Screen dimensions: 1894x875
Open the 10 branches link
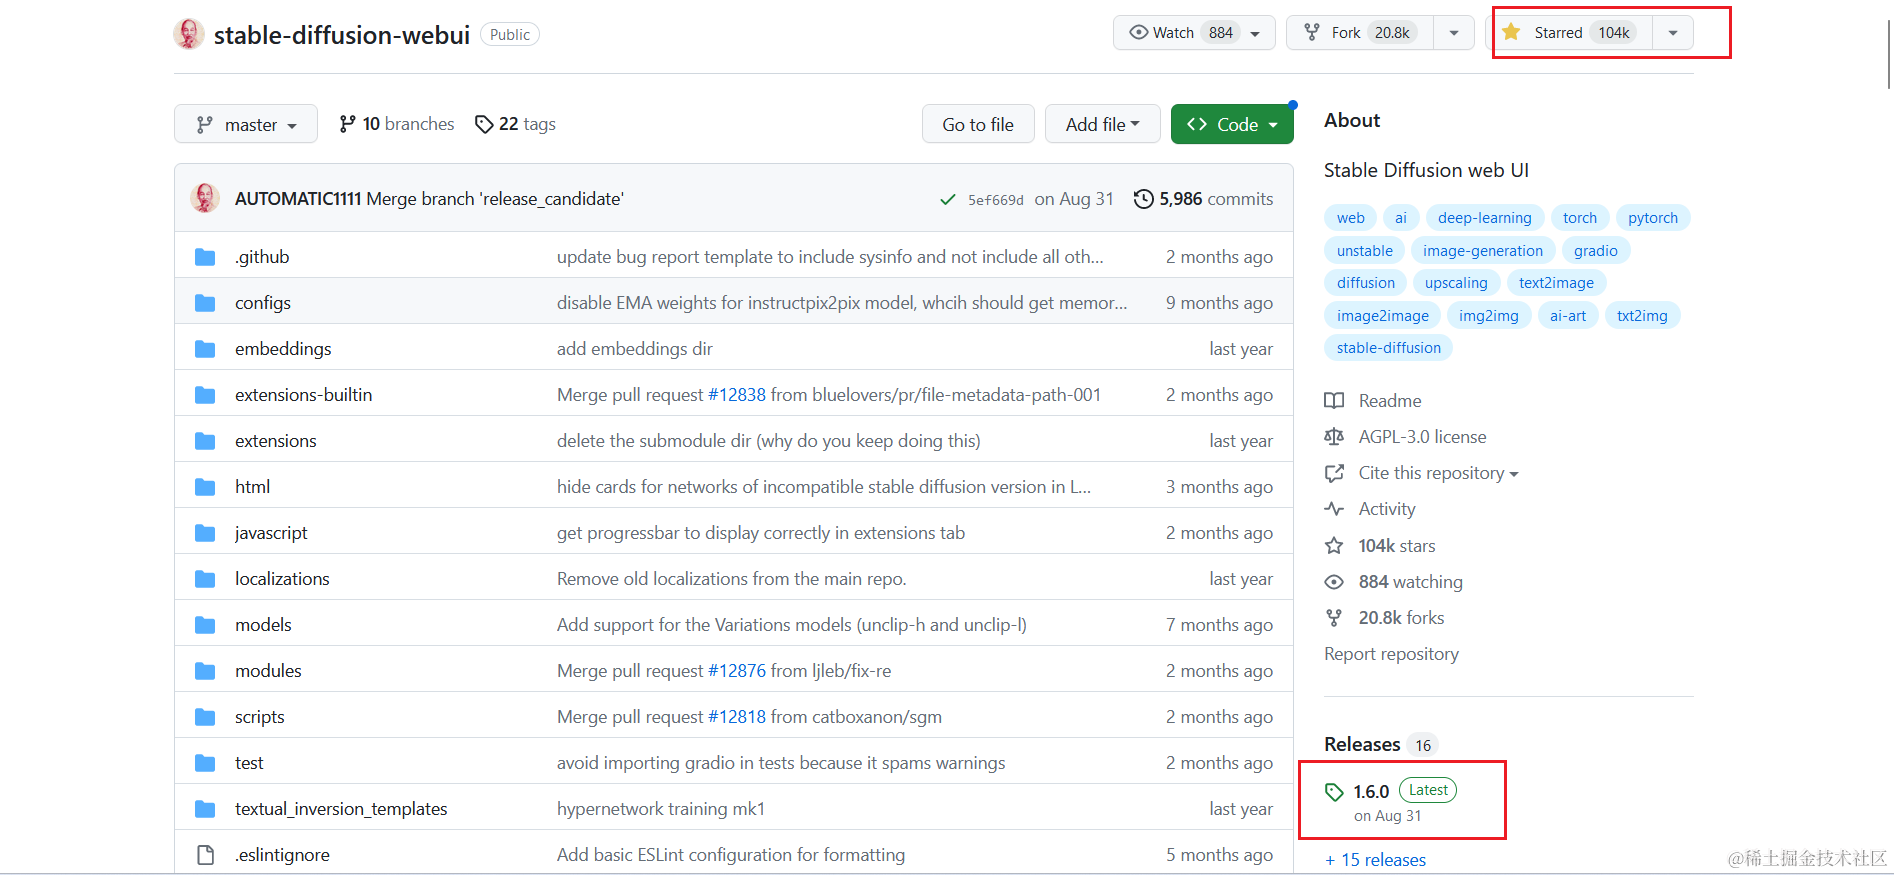(397, 124)
